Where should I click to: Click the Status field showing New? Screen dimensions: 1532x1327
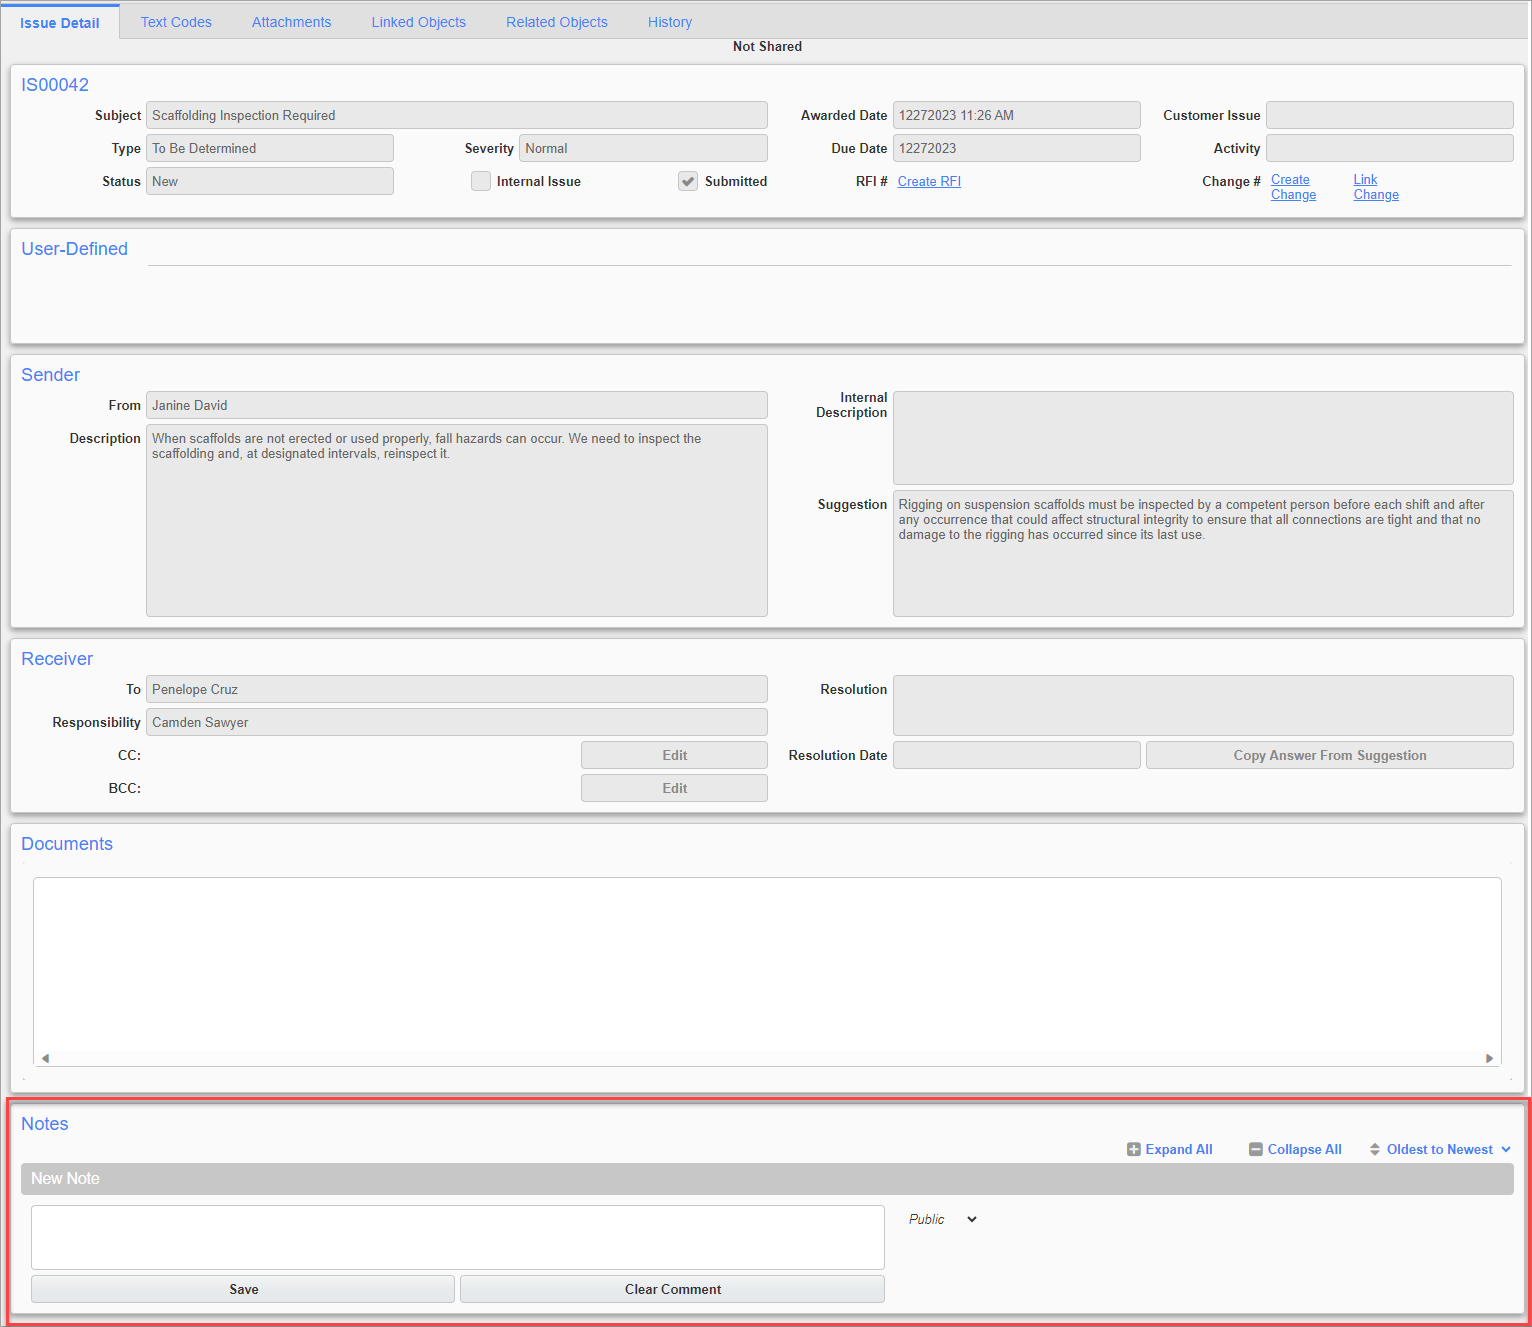point(270,181)
